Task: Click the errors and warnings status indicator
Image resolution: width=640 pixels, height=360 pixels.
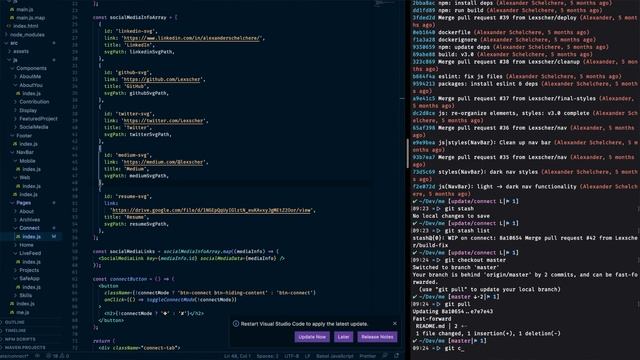Action: [58, 356]
